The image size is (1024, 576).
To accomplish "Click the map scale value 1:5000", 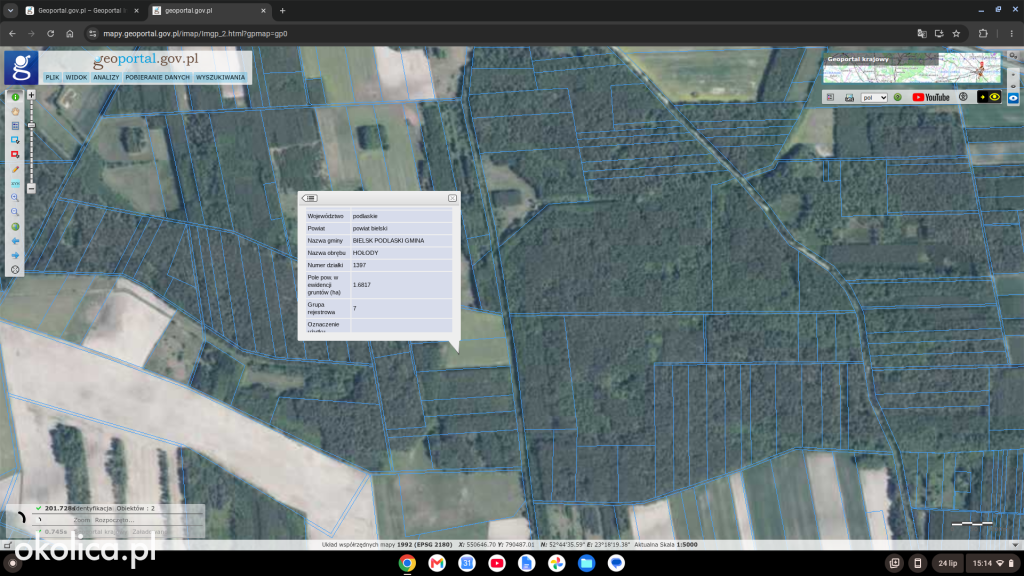I will coord(687,544).
